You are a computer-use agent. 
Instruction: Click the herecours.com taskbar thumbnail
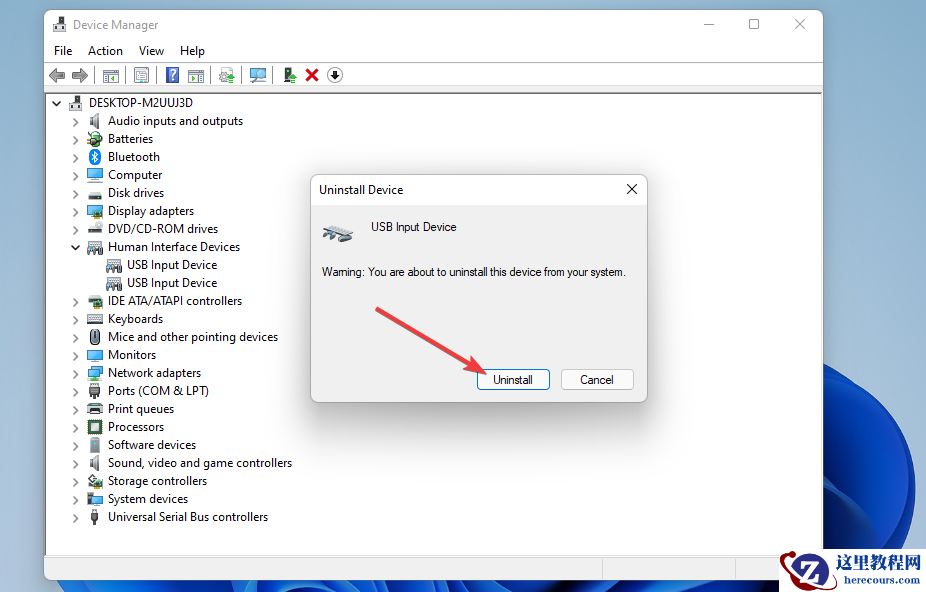click(x=862, y=569)
